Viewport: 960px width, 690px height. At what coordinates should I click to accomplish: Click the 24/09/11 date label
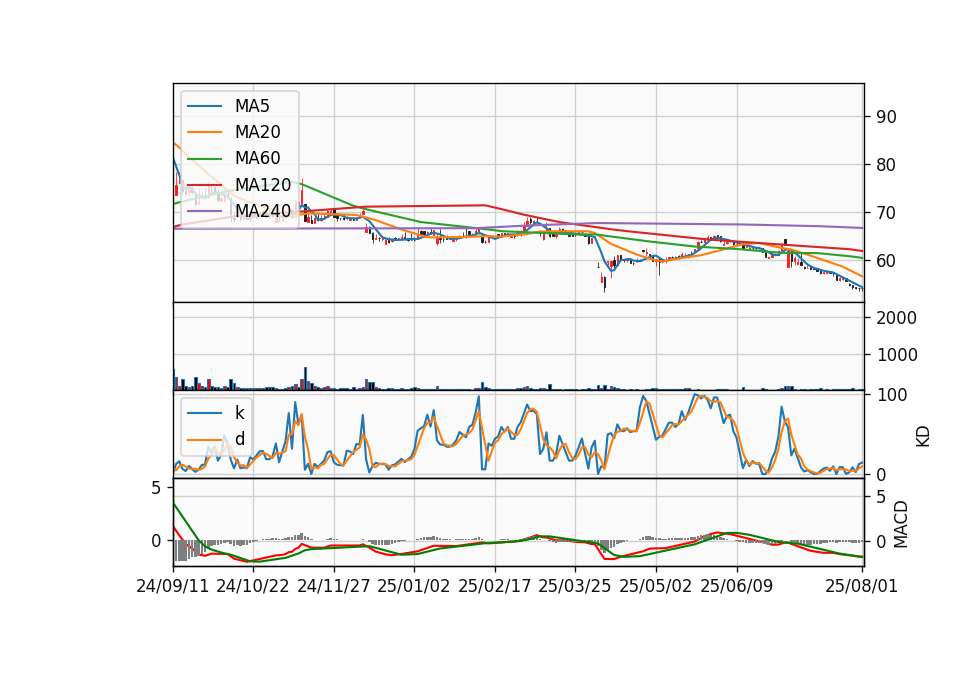pos(173,587)
